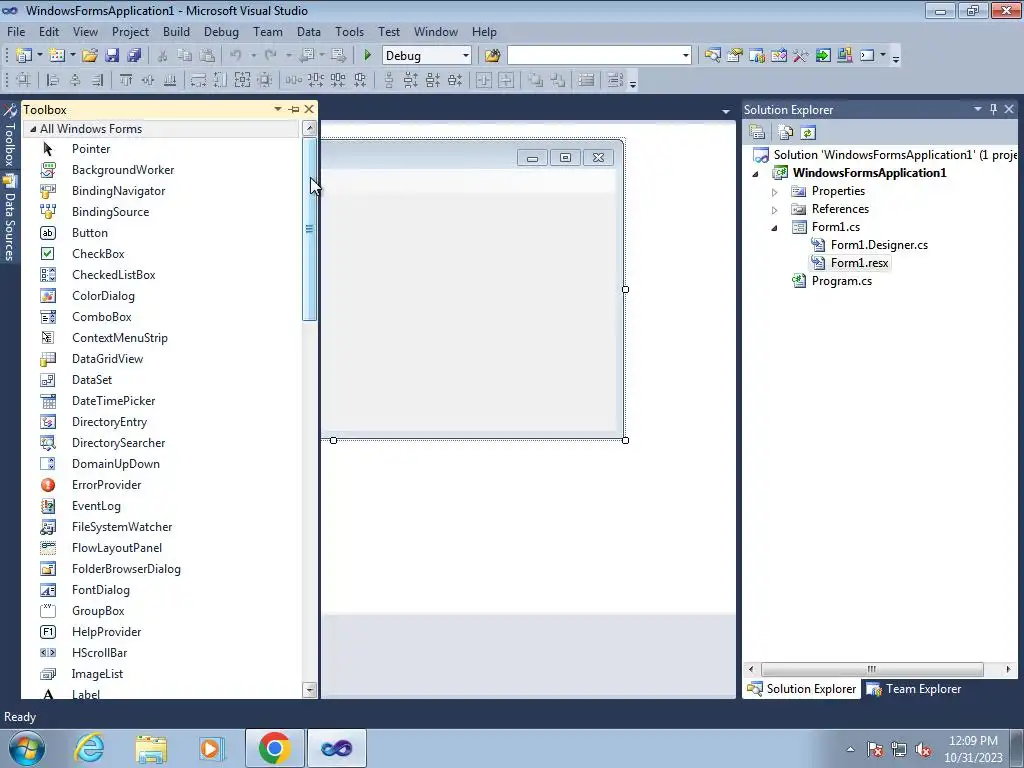Open a file with the folder toolbar icon

pos(90,56)
